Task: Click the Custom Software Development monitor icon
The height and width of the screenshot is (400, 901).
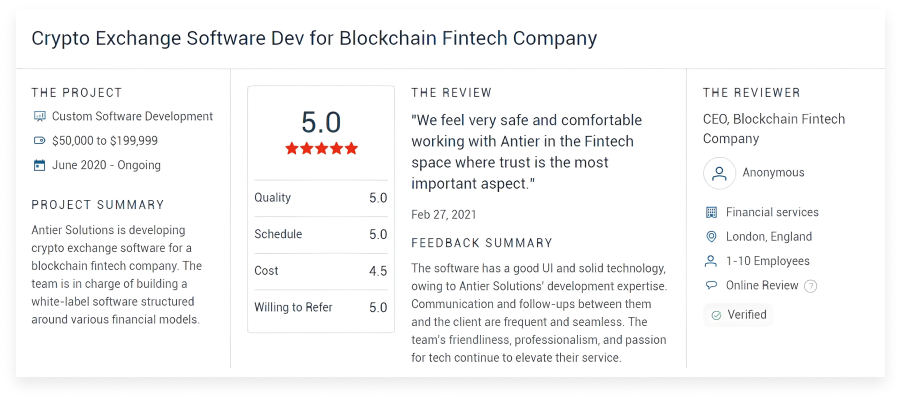Action: 39,116
